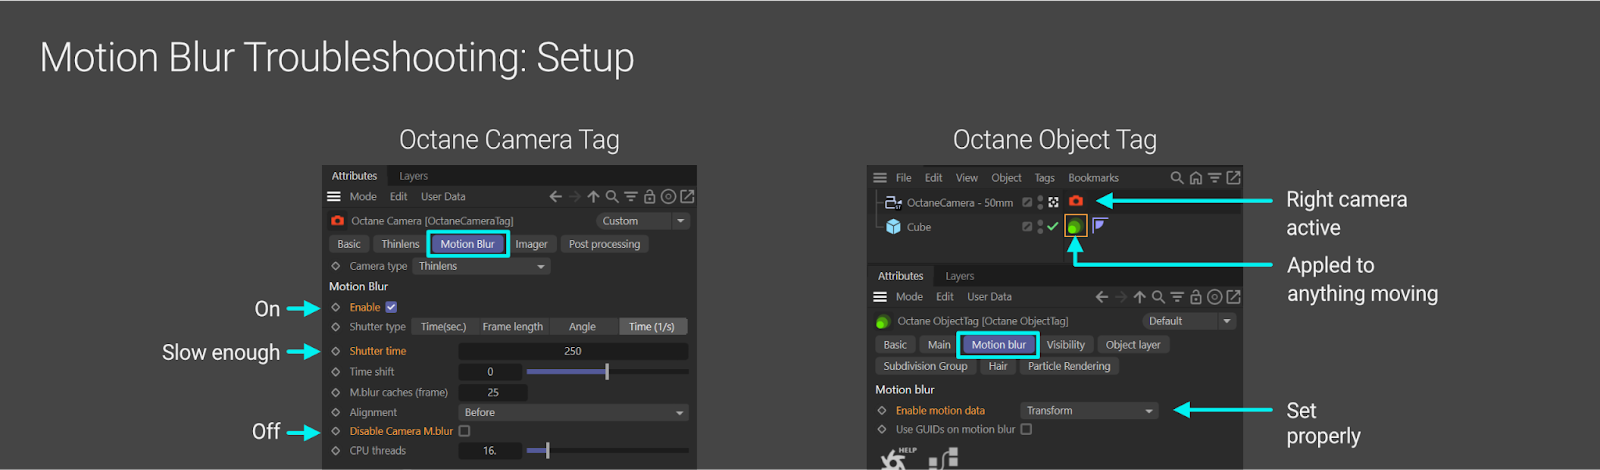Open search in Object Manager toolbar
The height and width of the screenshot is (470, 1600).
click(1177, 178)
